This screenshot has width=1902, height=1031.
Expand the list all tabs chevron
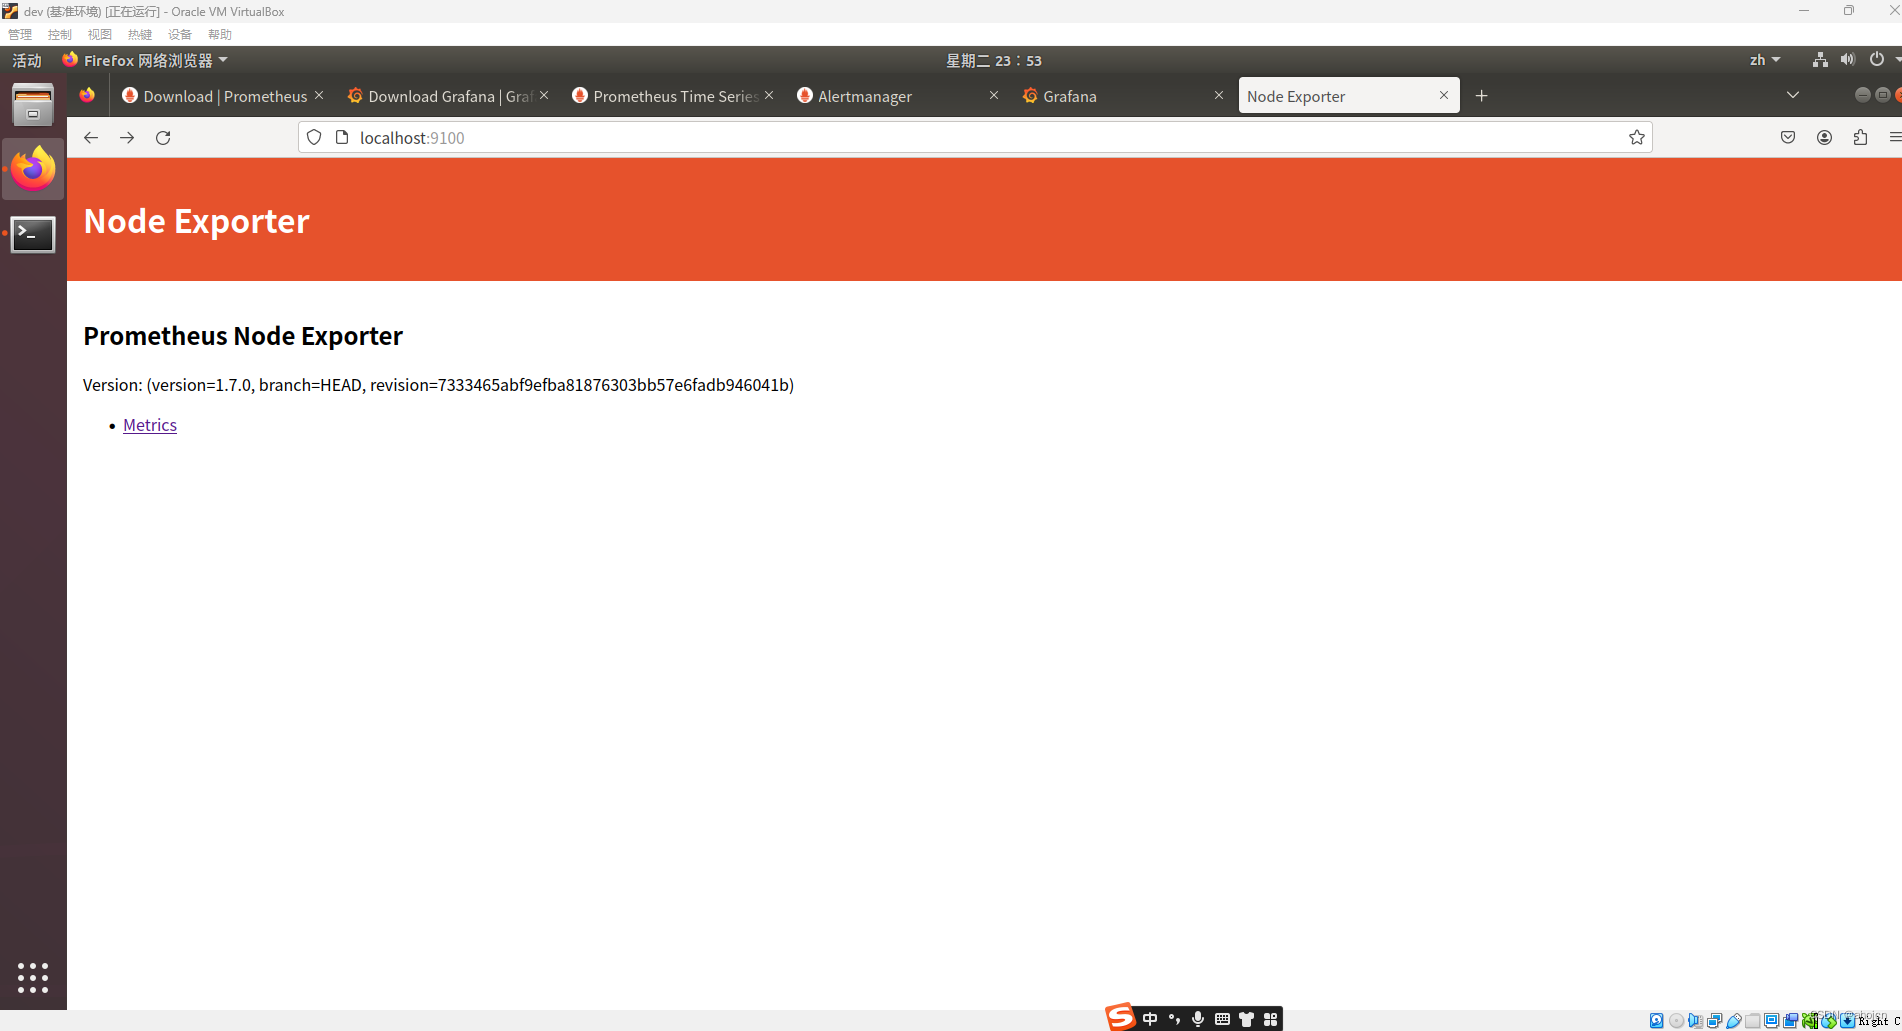coord(1793,96)
